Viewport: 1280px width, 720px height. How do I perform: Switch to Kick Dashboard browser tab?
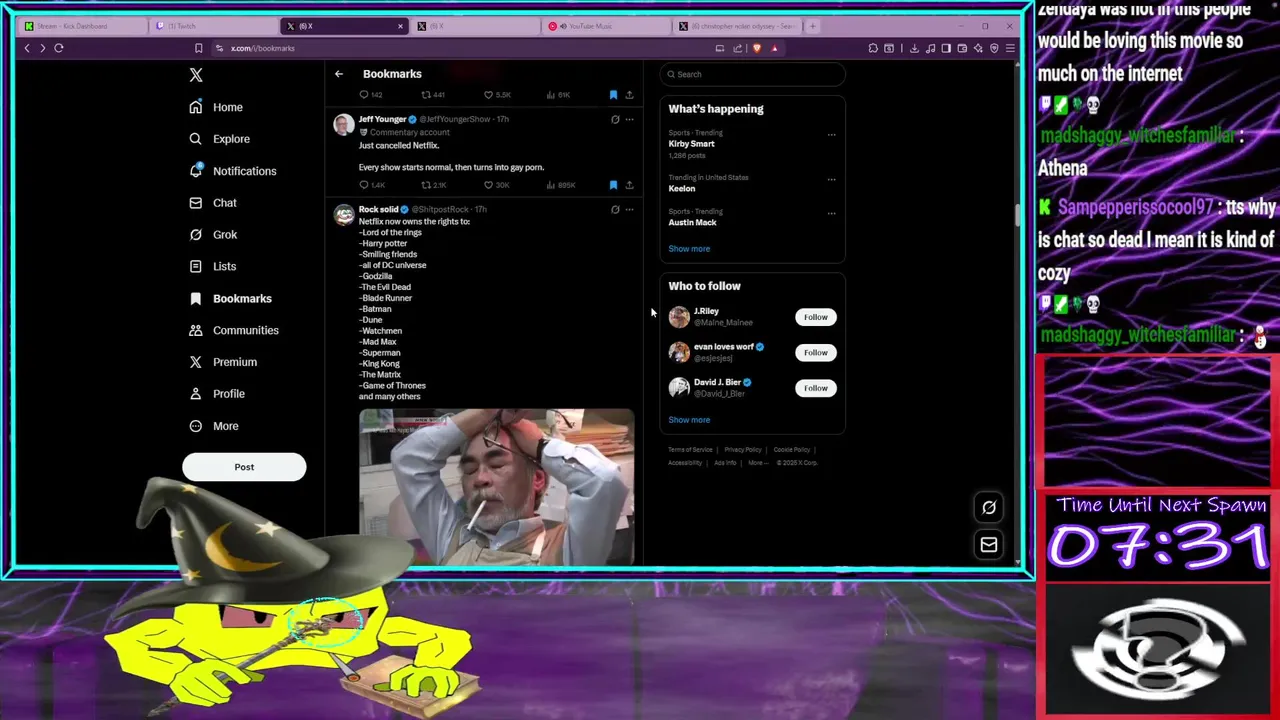tap(85, 26)
